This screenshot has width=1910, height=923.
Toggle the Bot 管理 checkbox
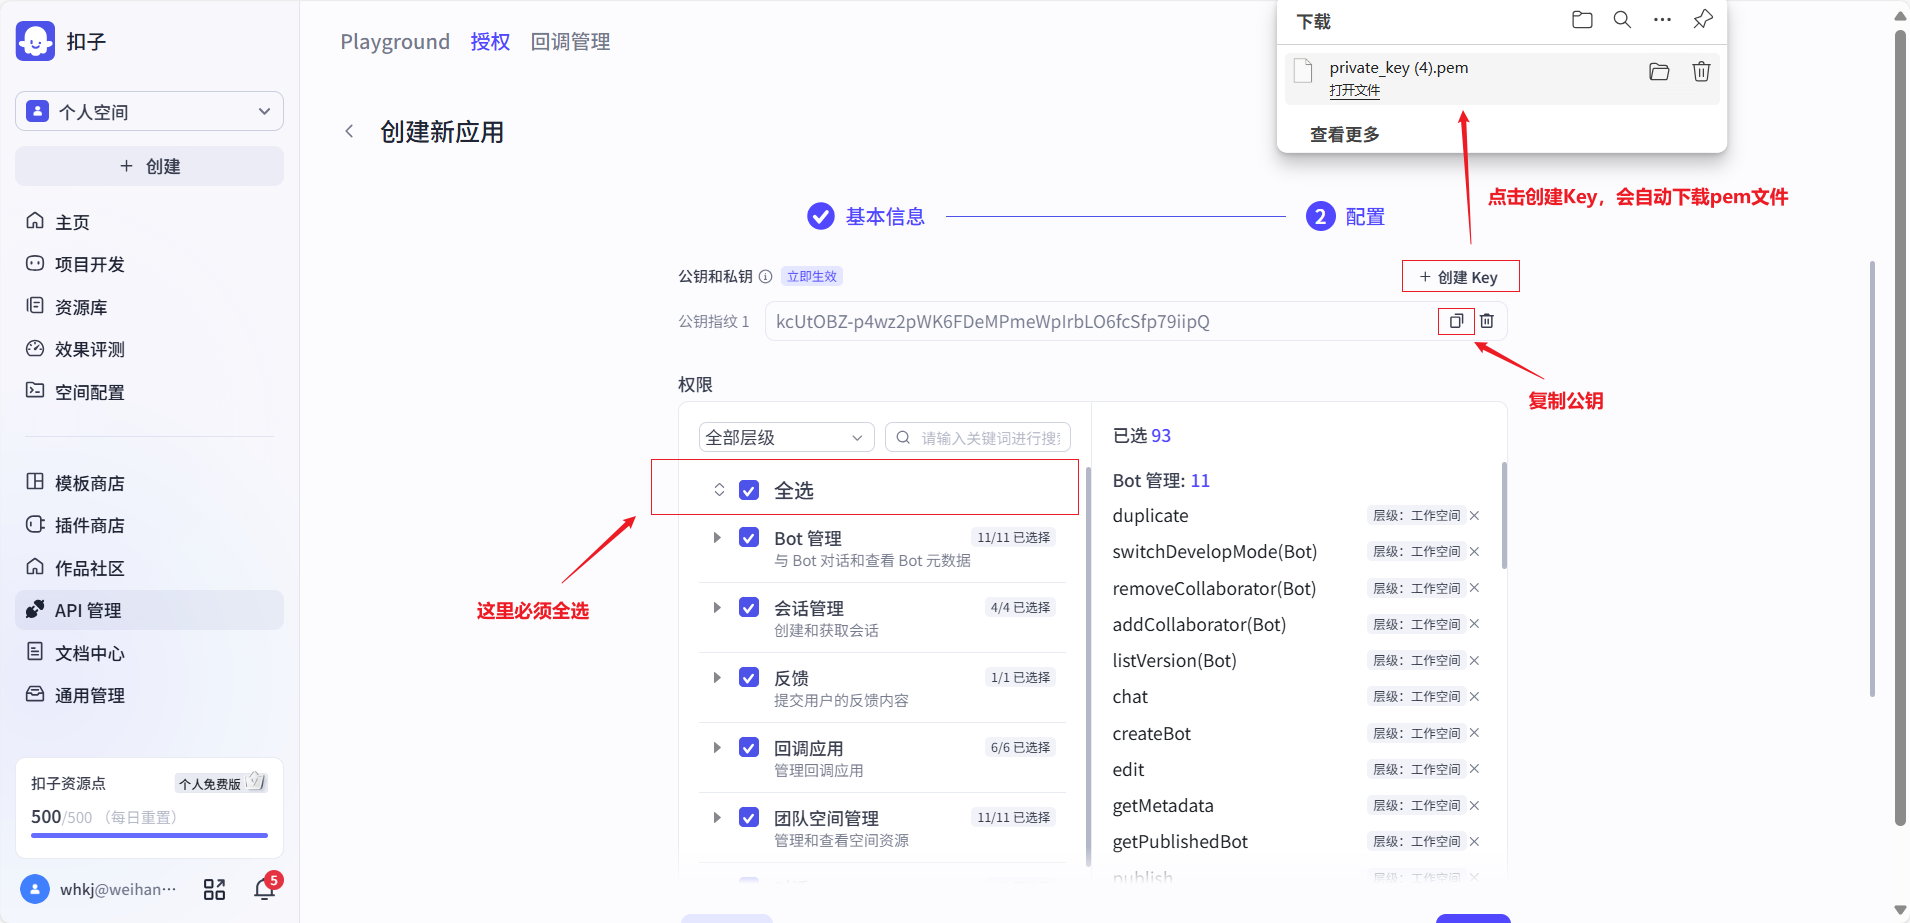click(749, 538)
